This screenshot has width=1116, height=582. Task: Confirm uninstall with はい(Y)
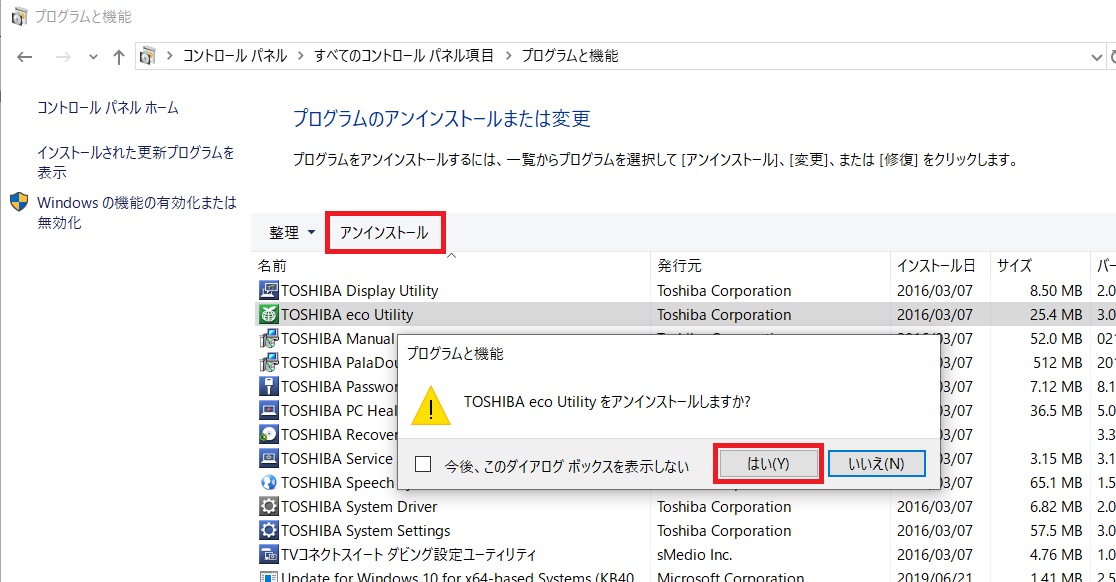pyautogui.click(x=768, y=464)
